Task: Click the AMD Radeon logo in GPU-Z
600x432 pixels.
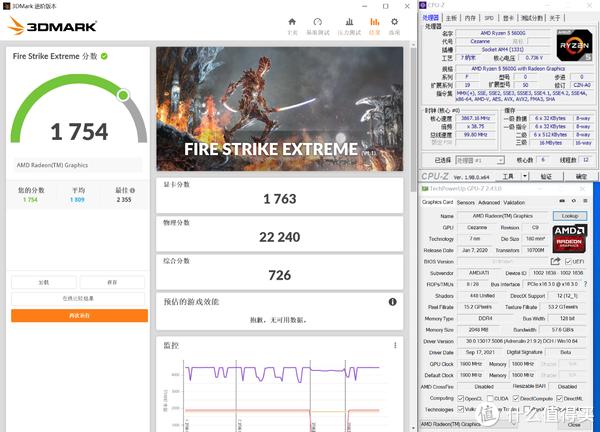Action: pos(569,239)
